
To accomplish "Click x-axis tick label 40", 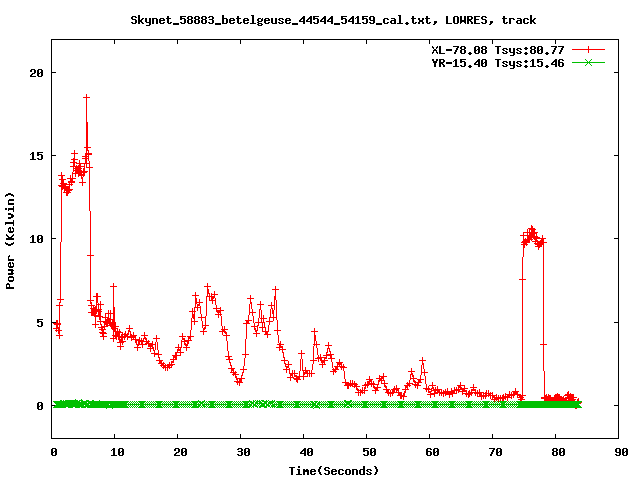I will [x=306, y=452].
